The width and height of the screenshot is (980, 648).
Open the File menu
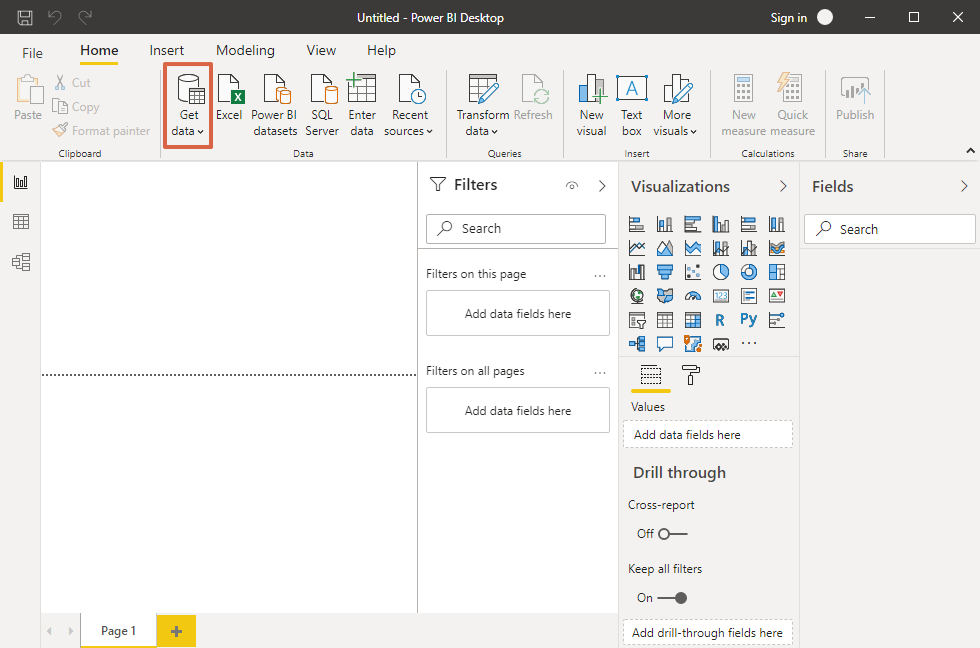(33, 53)
